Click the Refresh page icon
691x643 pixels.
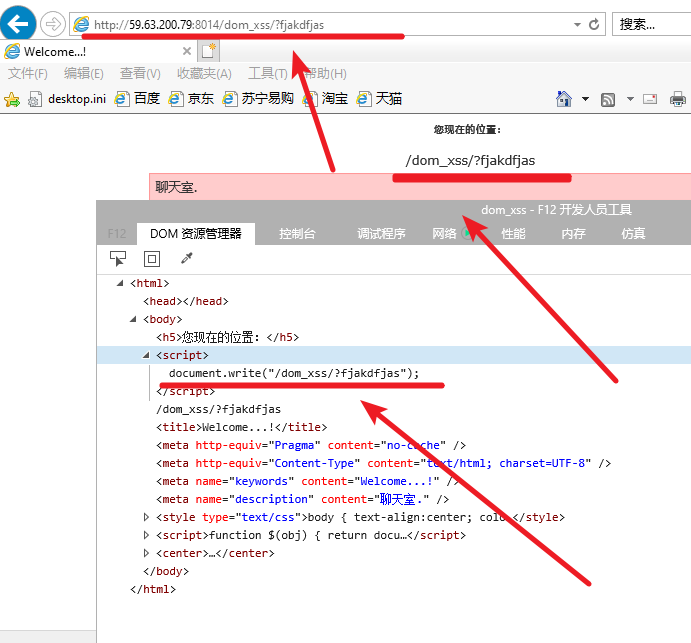(x=594, y=24)
